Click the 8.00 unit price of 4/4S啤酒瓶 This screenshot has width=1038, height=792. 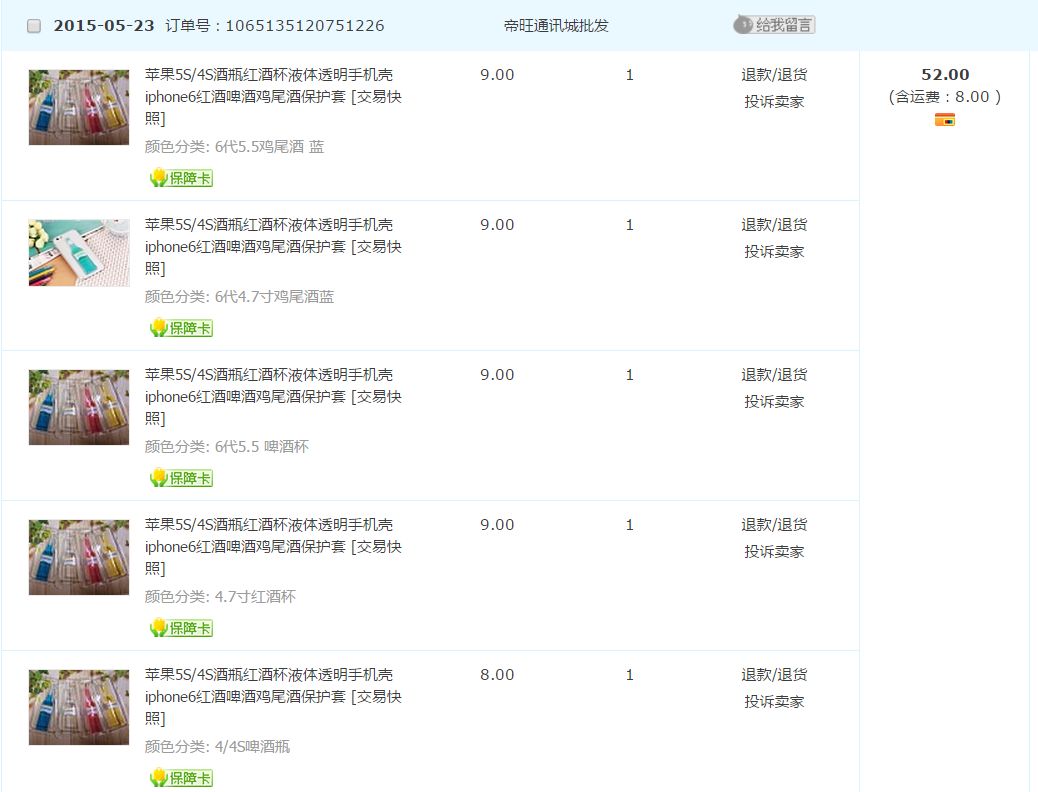pyautogui.click(x=497, y=675)
